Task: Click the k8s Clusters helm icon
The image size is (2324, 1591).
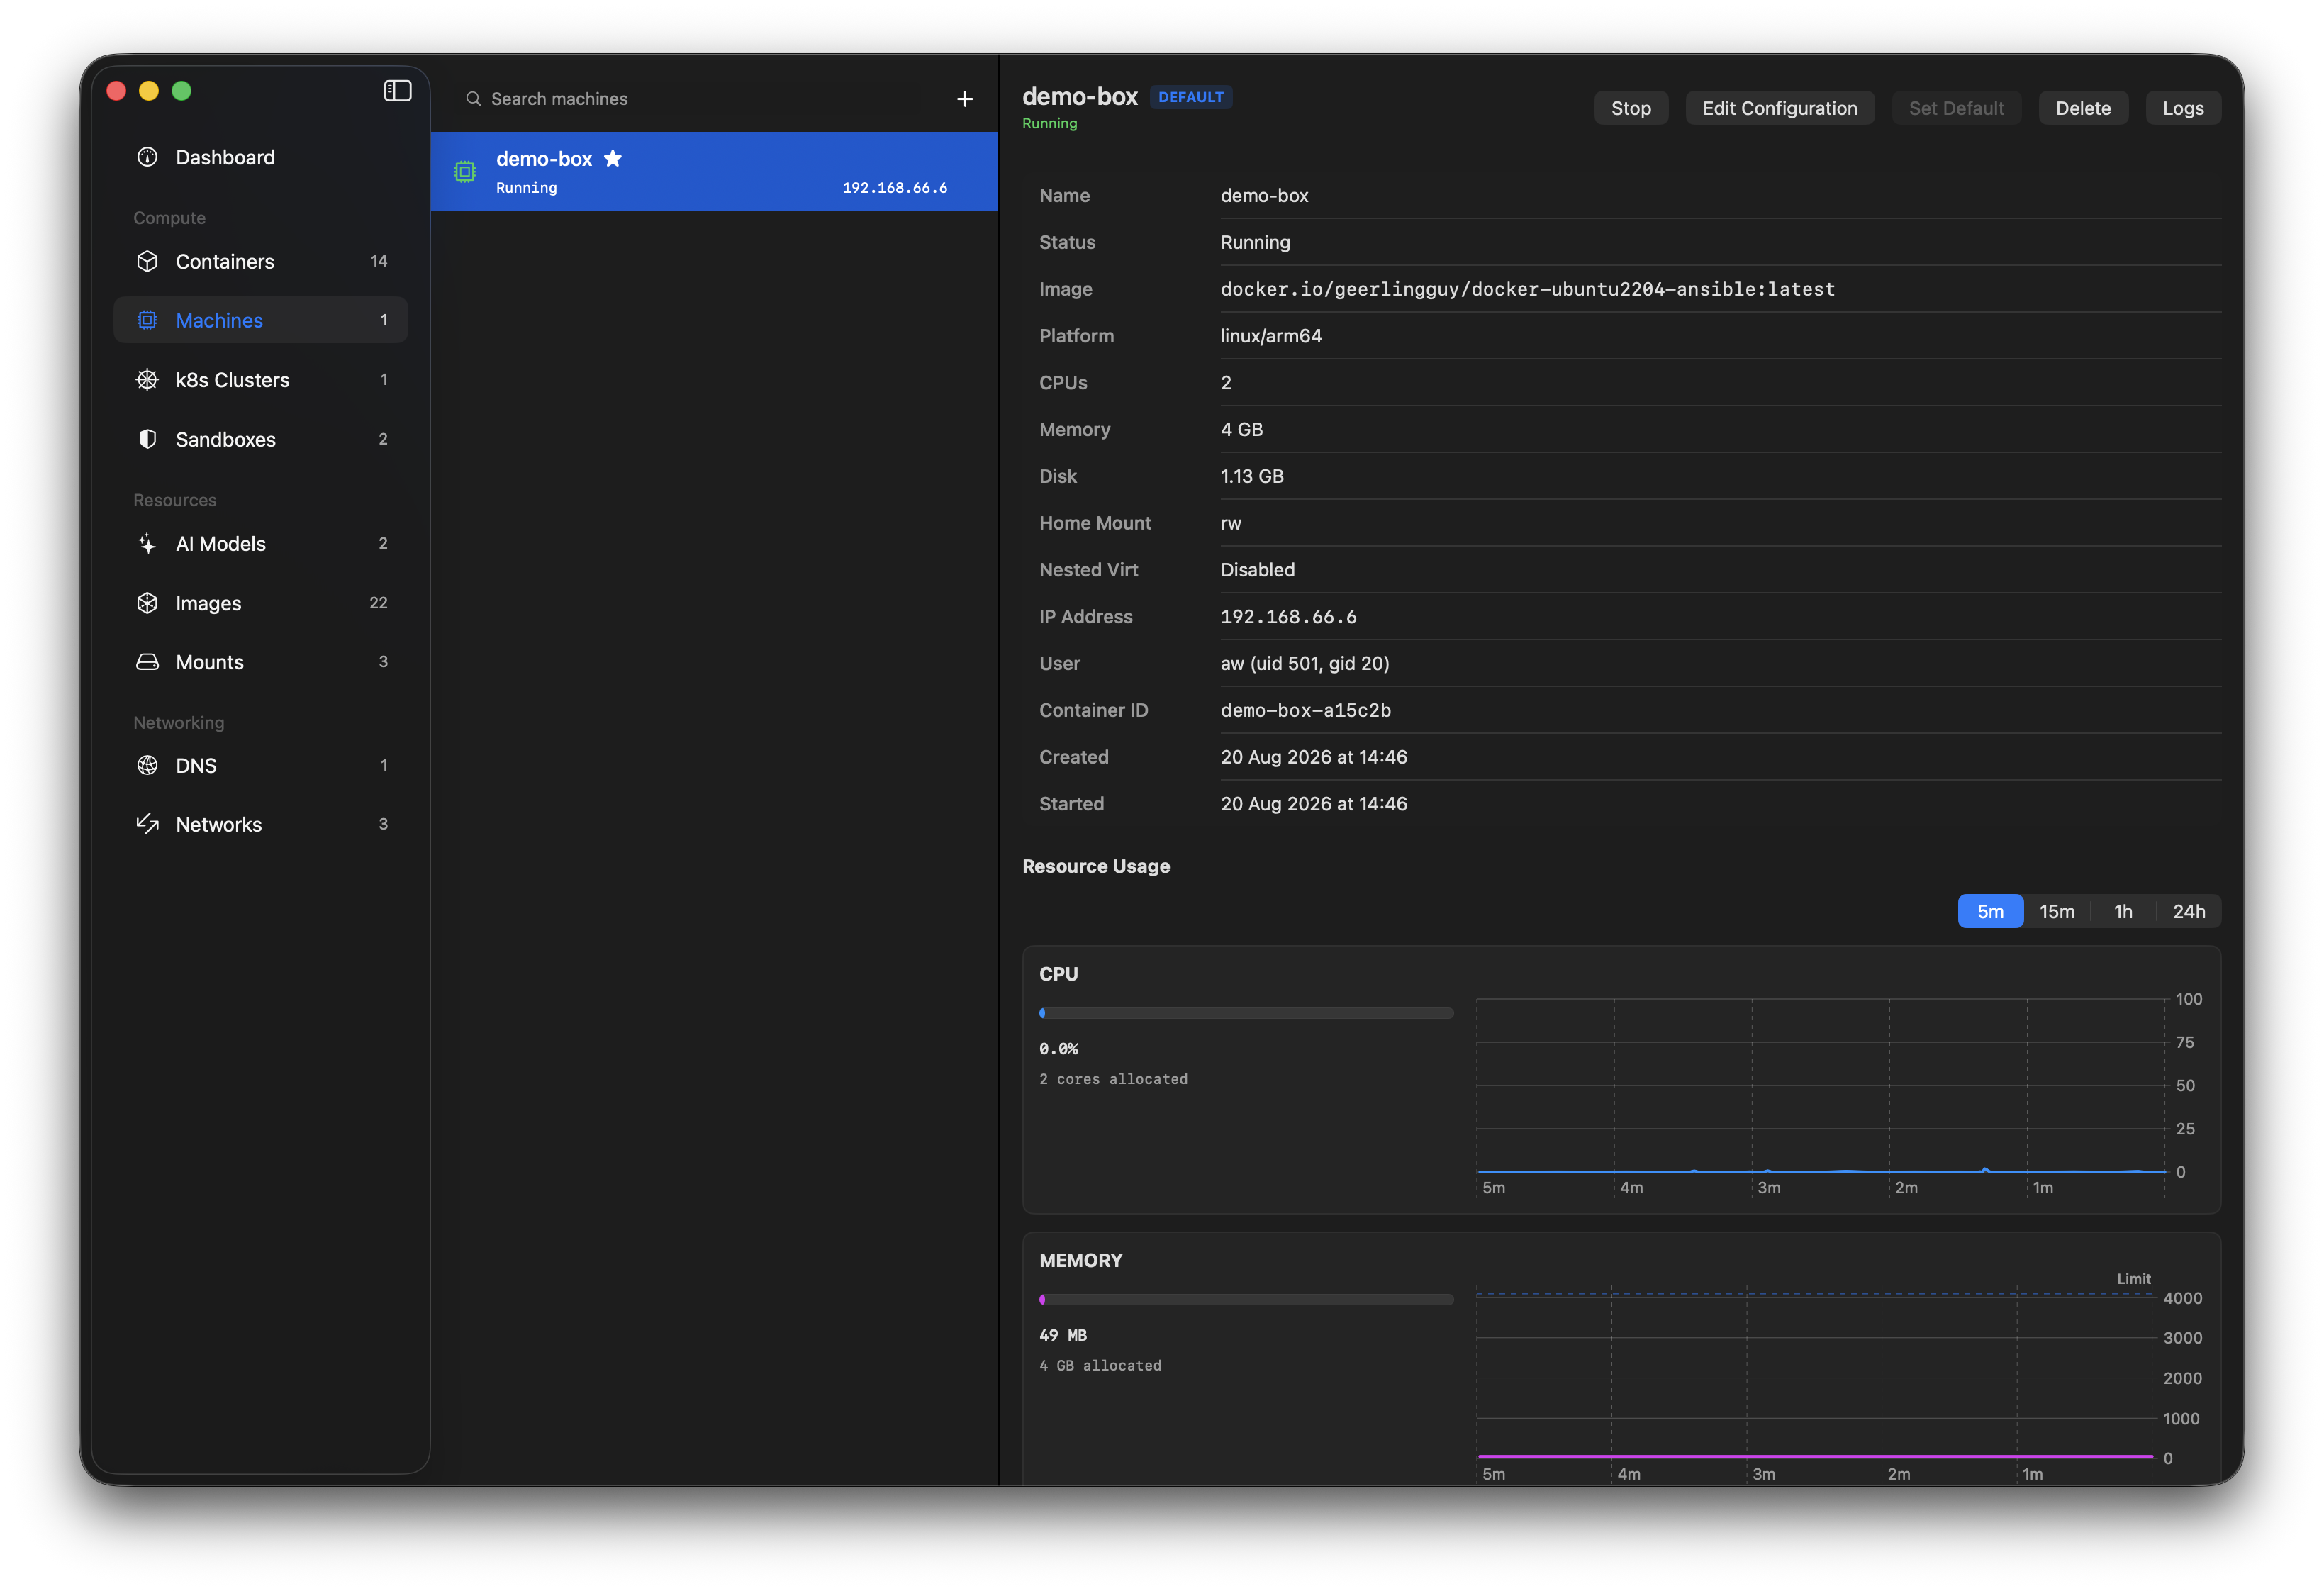Action: (147, 380)
